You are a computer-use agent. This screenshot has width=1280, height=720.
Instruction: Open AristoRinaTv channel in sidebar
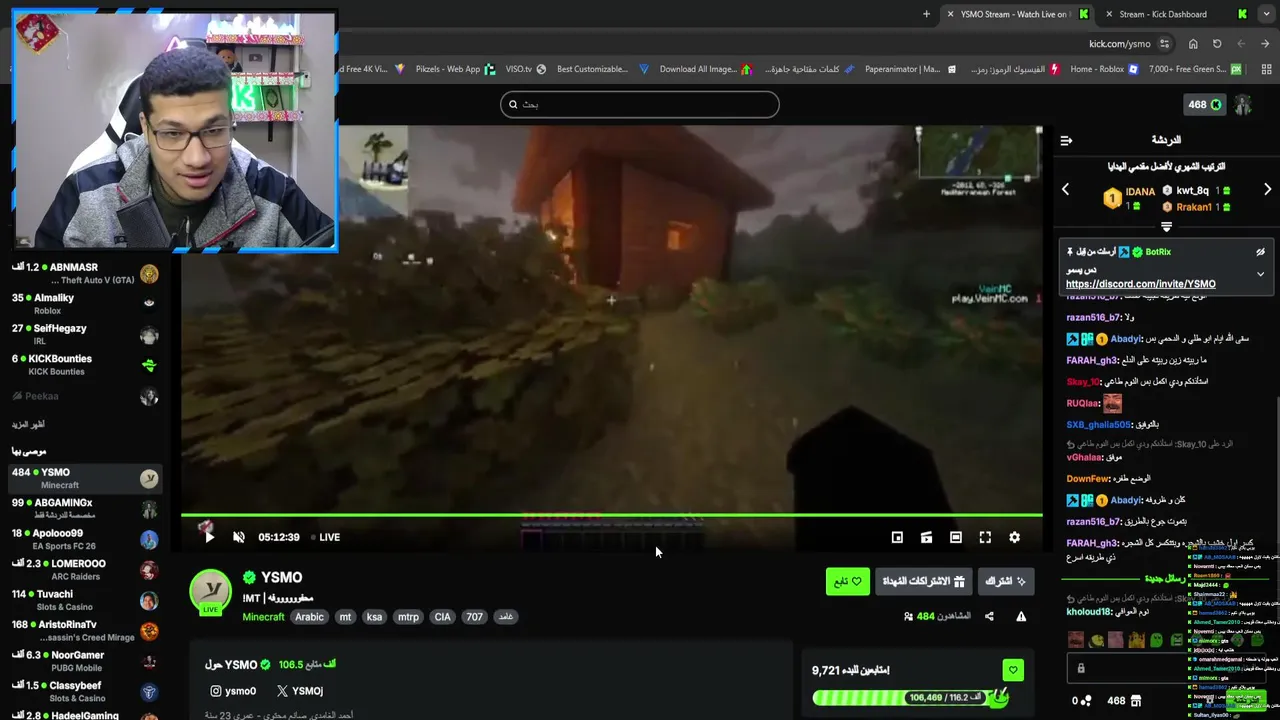pos(85,631)
